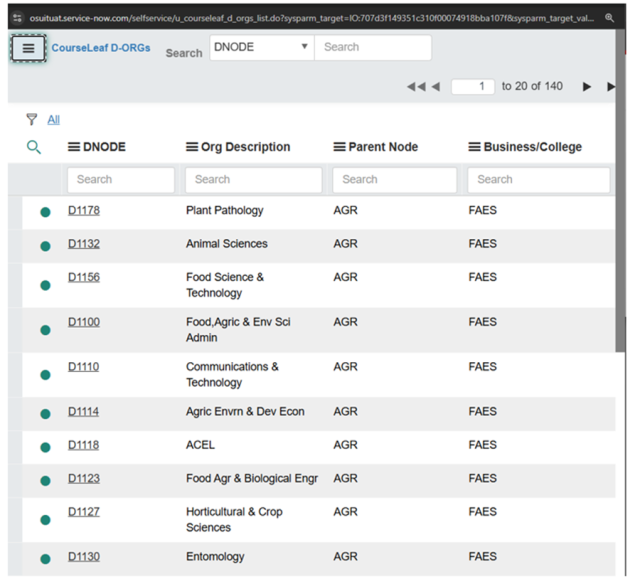
Task: Click the Entomology description cell
Action: pyautogui.click(x=215, y=557)
